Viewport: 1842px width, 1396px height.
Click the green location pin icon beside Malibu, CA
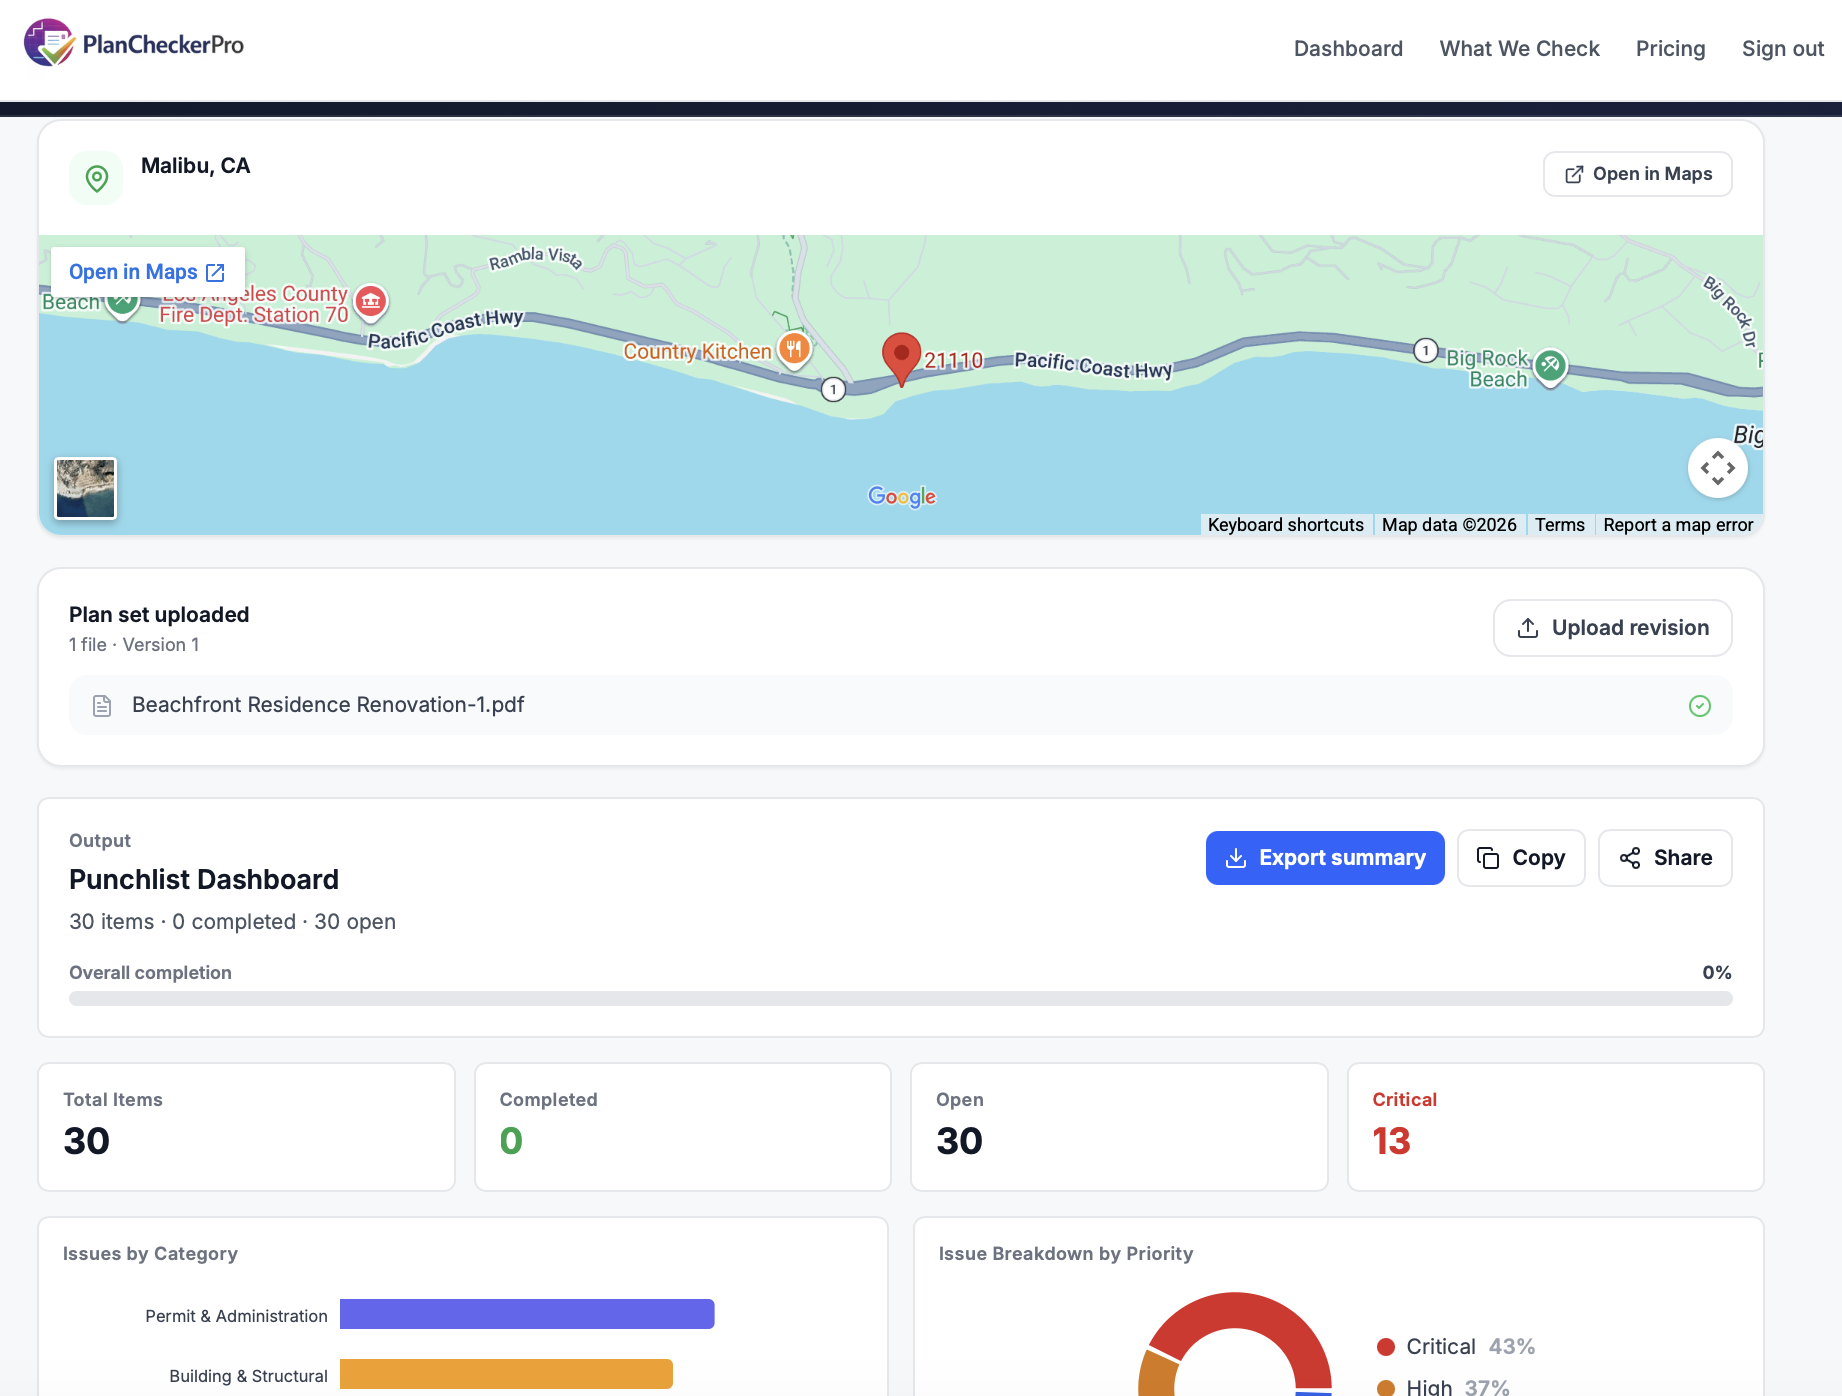[96, 178]
